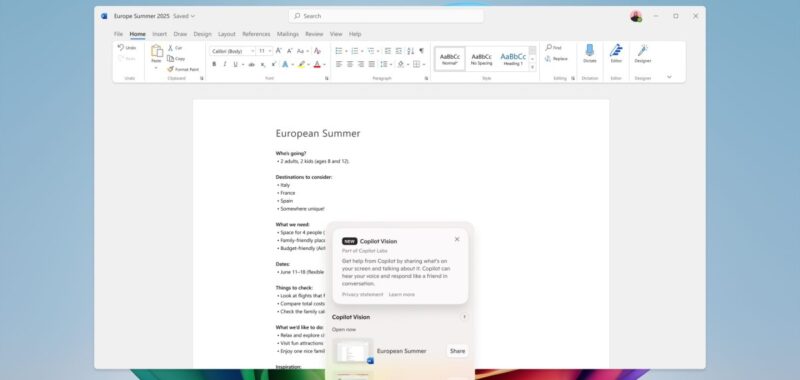This screenshot has width=800, height=380.
Task: Toggle subscript formatting
Action: (x=263, y=64)
